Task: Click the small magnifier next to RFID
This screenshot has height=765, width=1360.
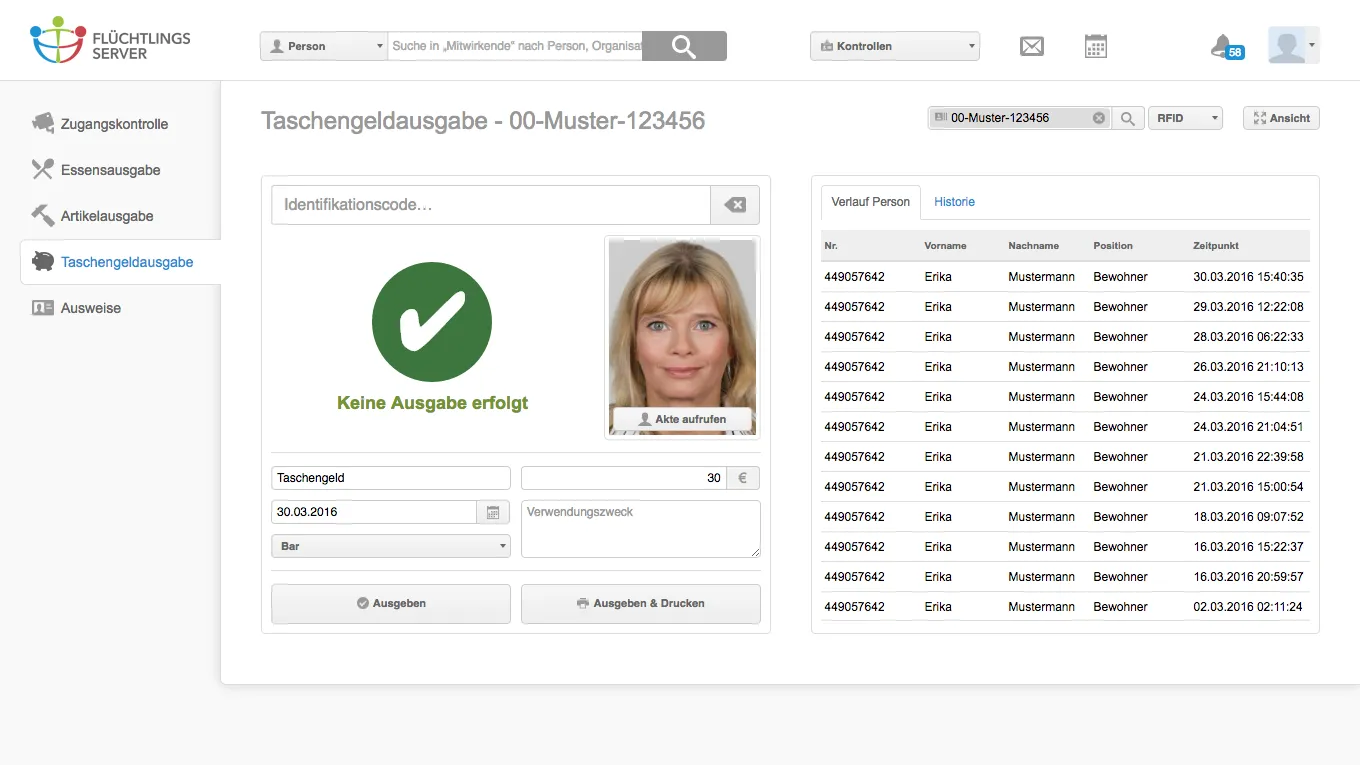Action: click(x=1127, y=118)
